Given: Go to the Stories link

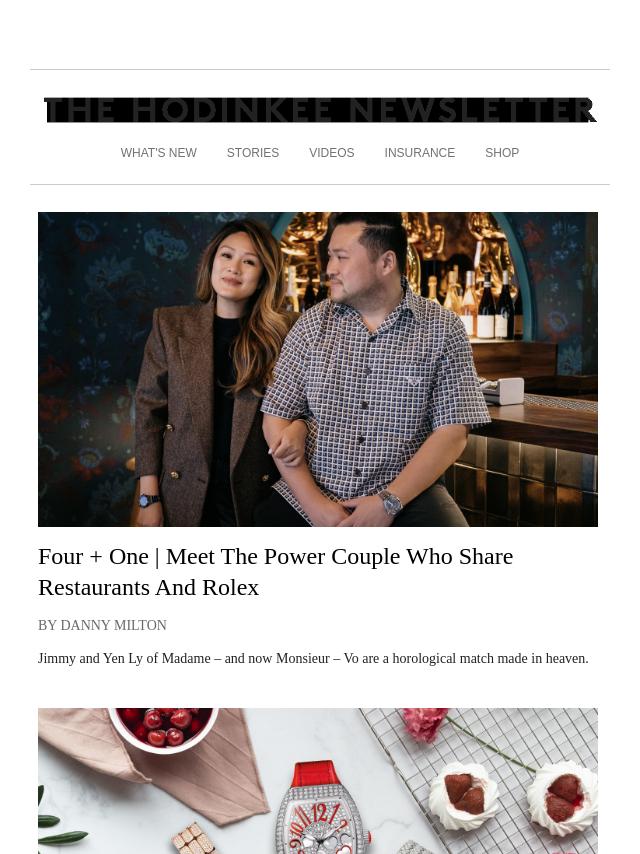Looking at the screenshot, I should point(253,153).
